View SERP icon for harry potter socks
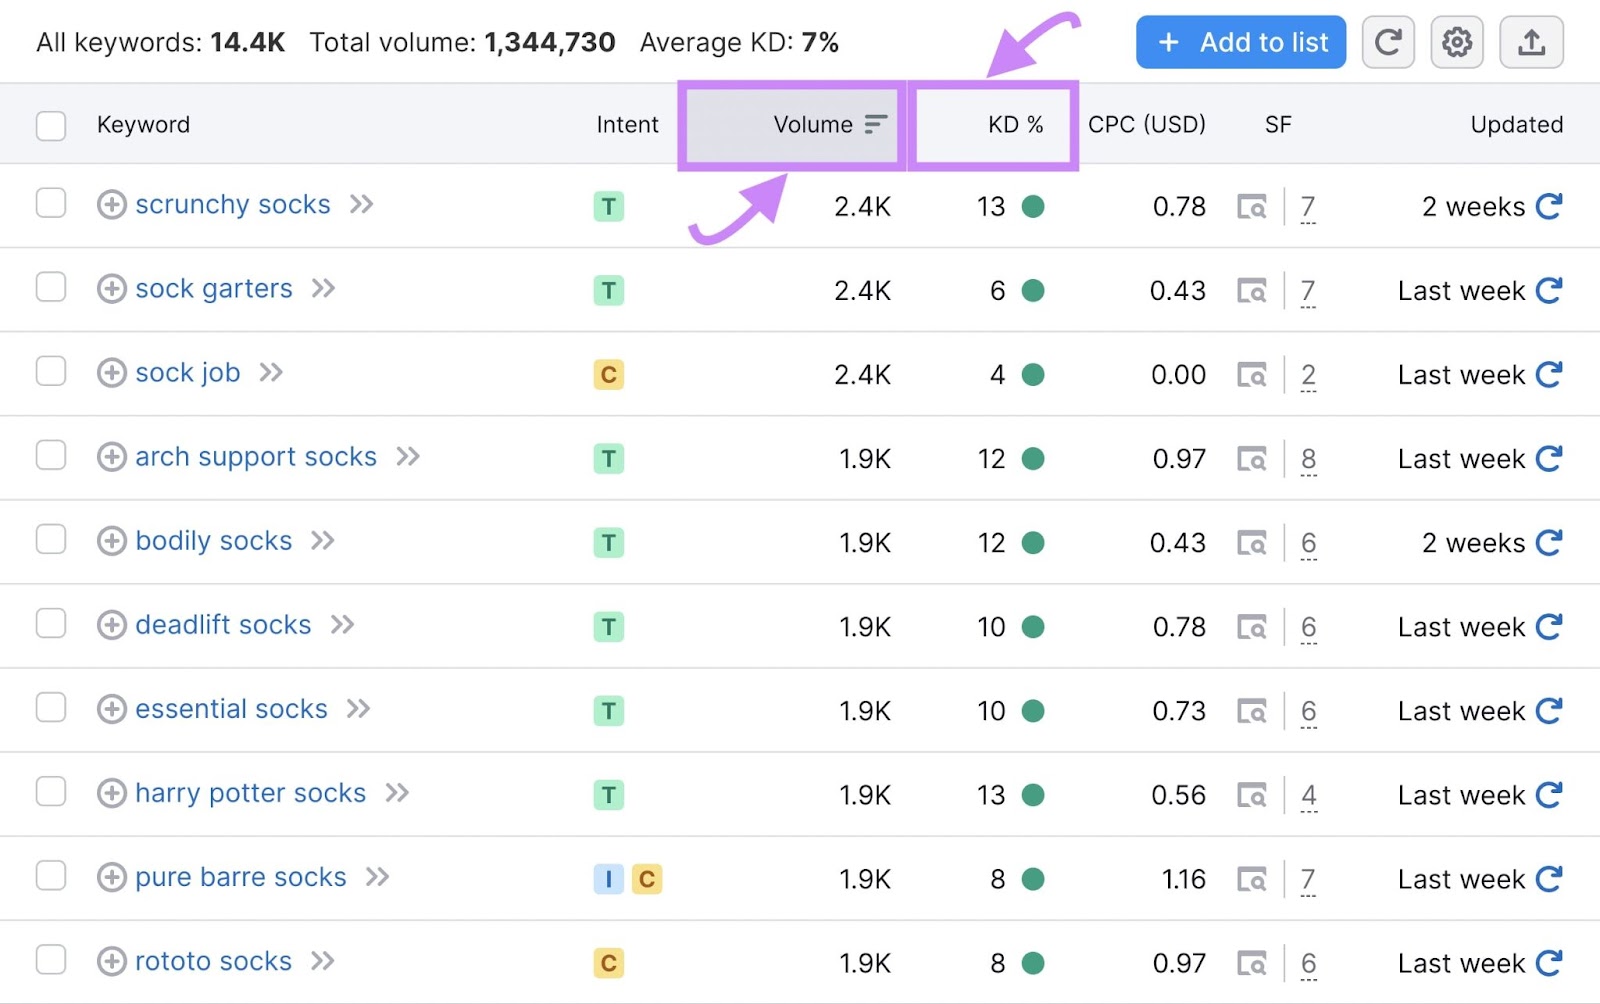This screenshot has height=1004, width=1600. (1252, 795)
